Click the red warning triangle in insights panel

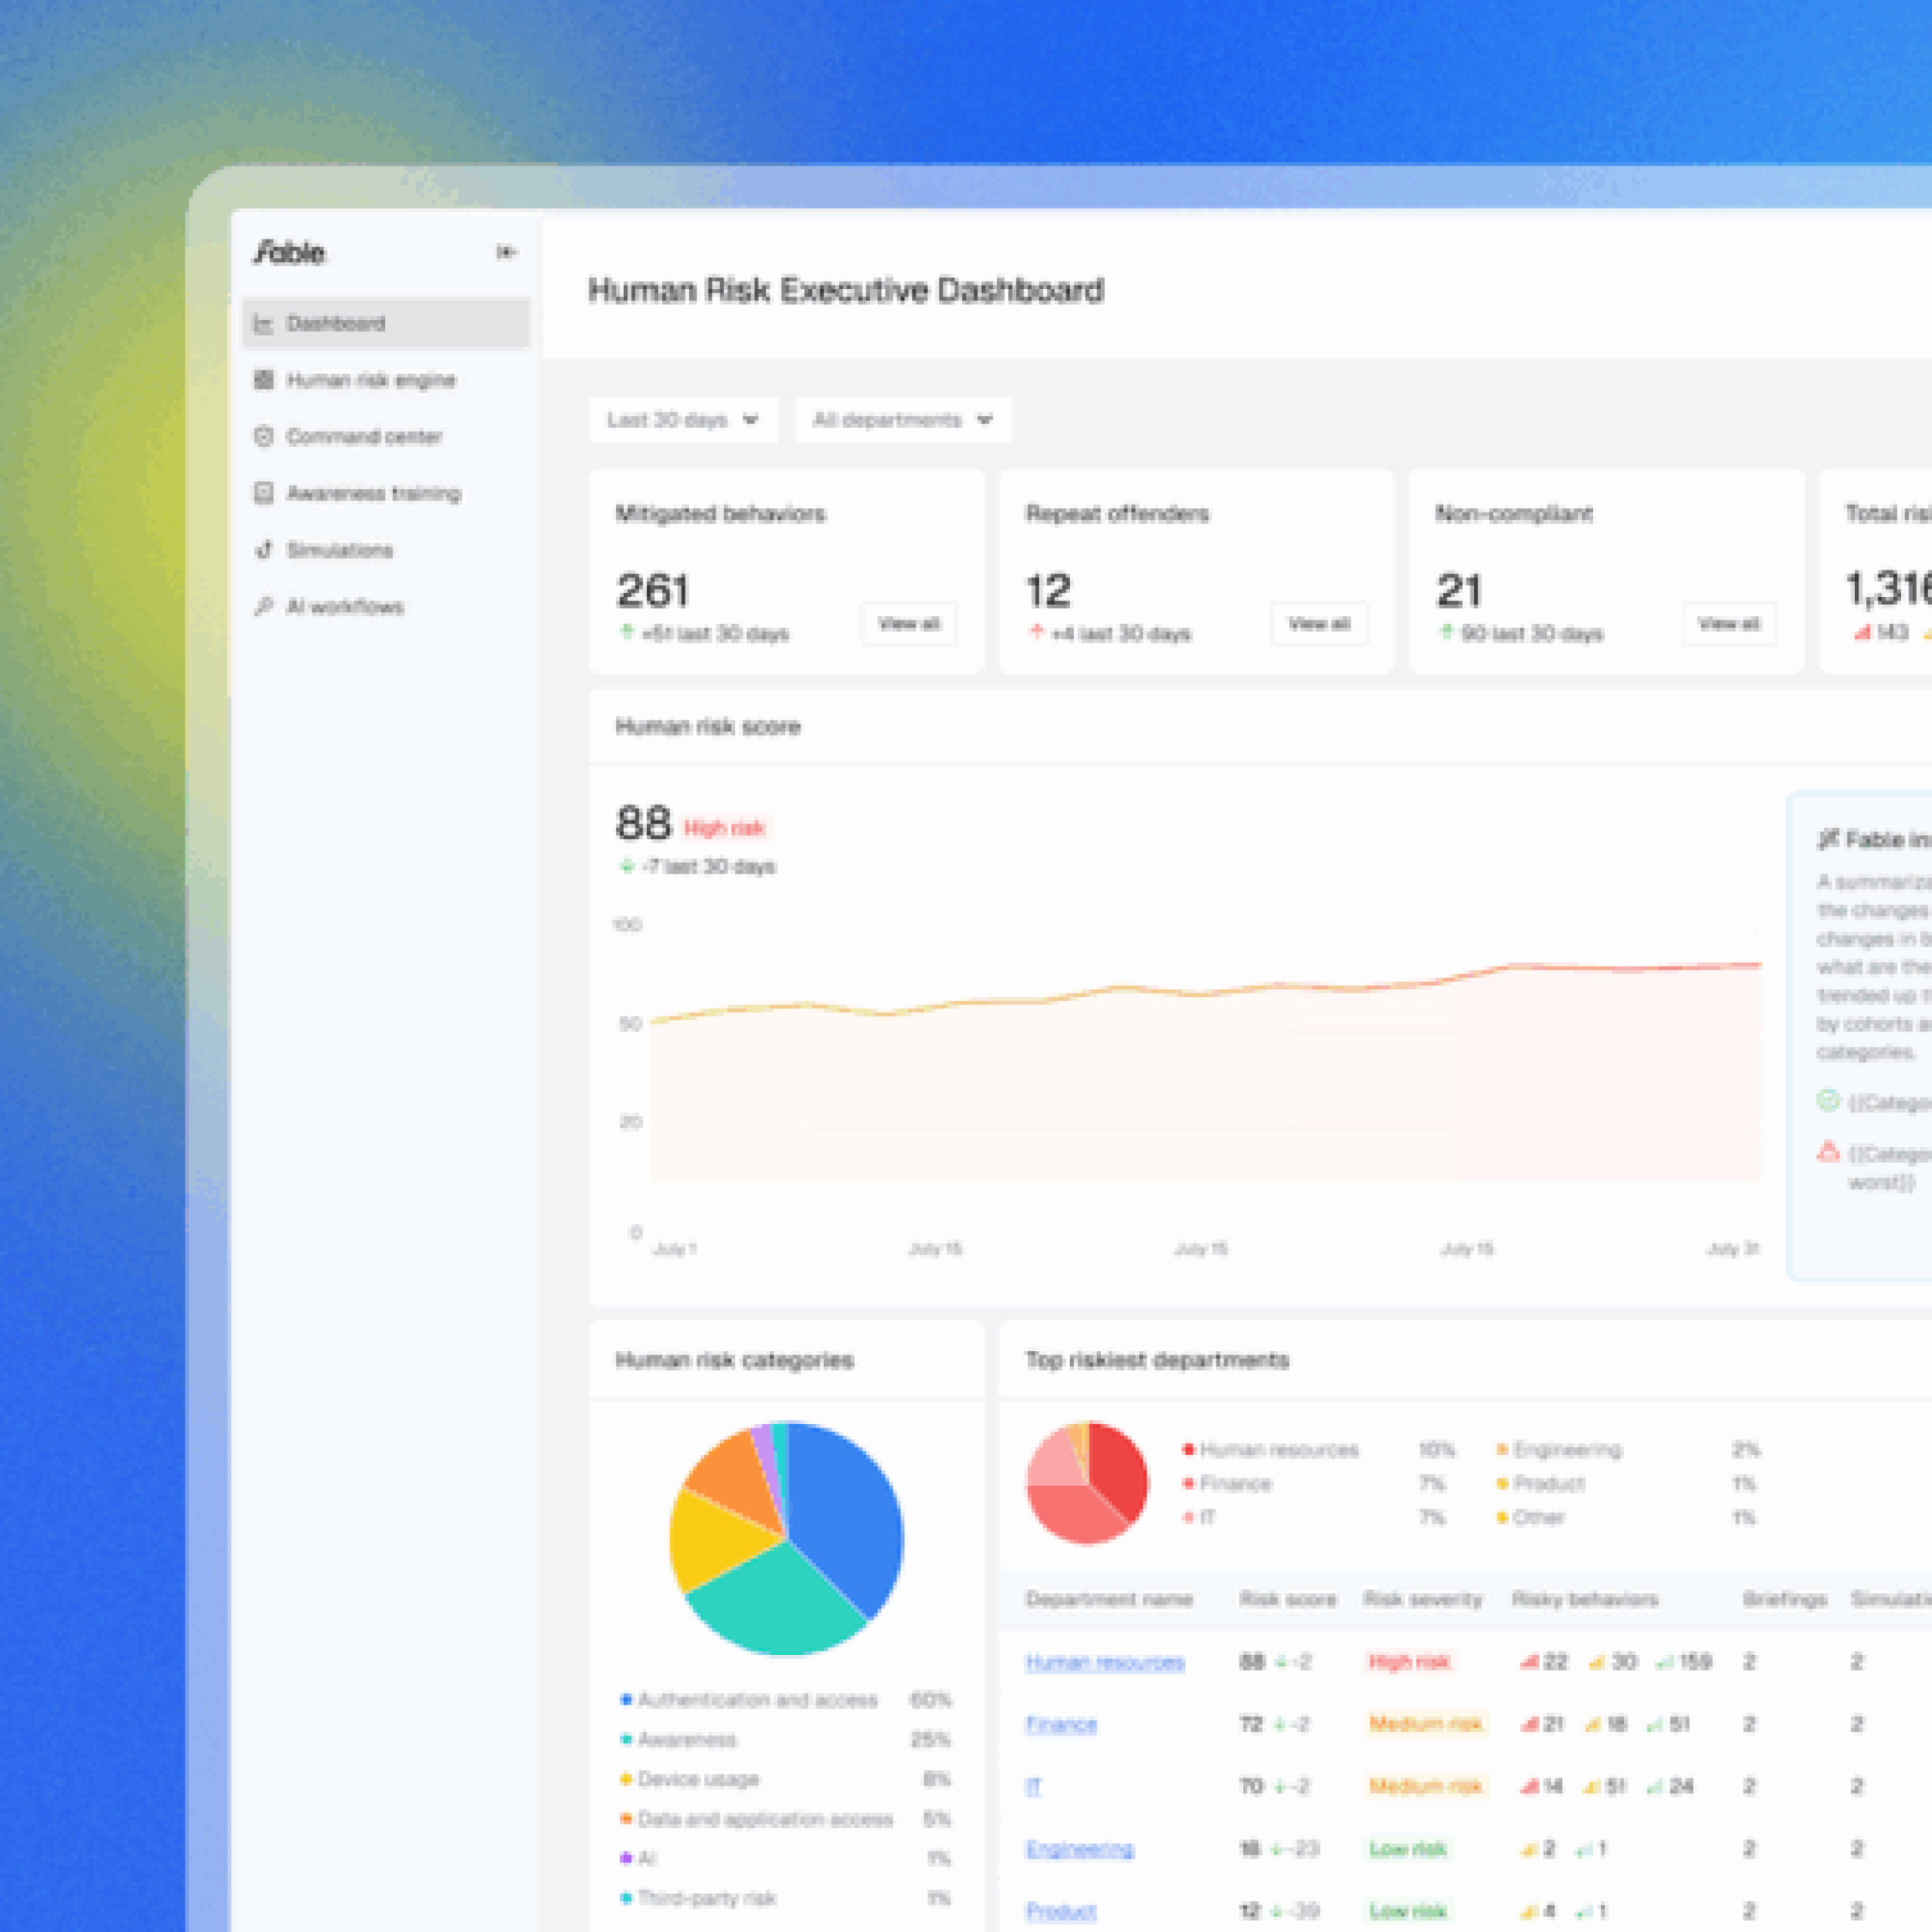point(1828,1152)
